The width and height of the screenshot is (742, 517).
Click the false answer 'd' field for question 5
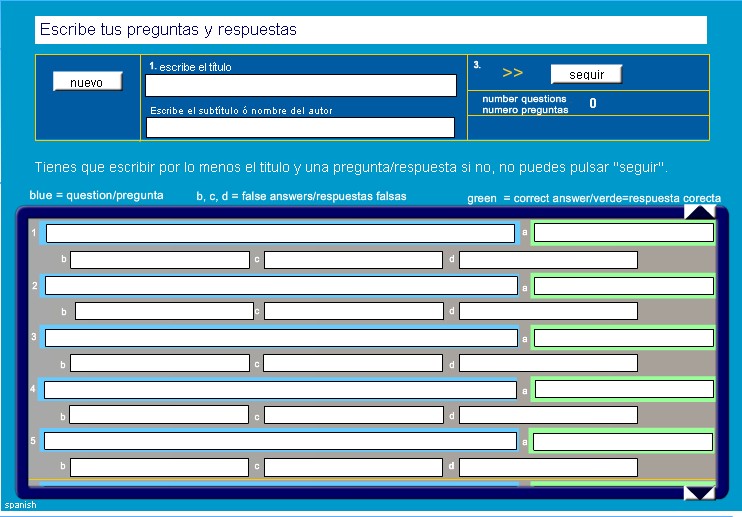tap(548, 467)
